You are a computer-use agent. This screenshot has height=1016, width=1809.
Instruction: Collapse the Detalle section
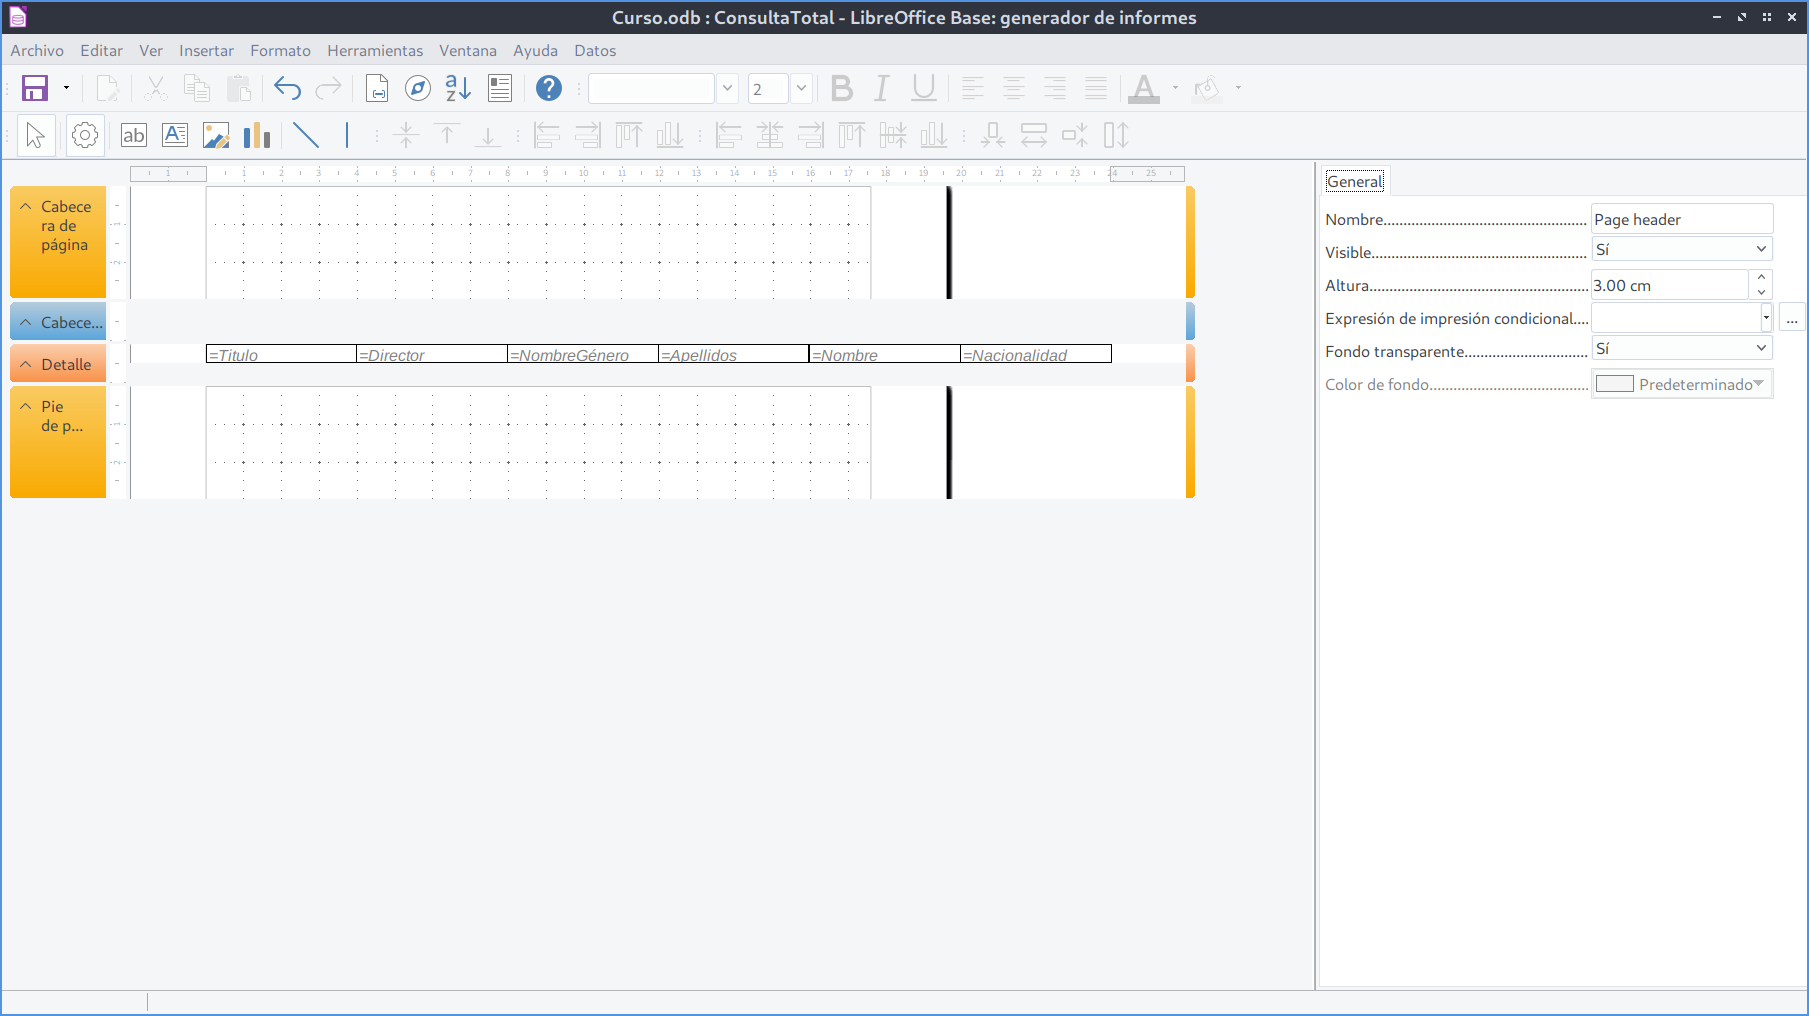(x=26, y=364)
